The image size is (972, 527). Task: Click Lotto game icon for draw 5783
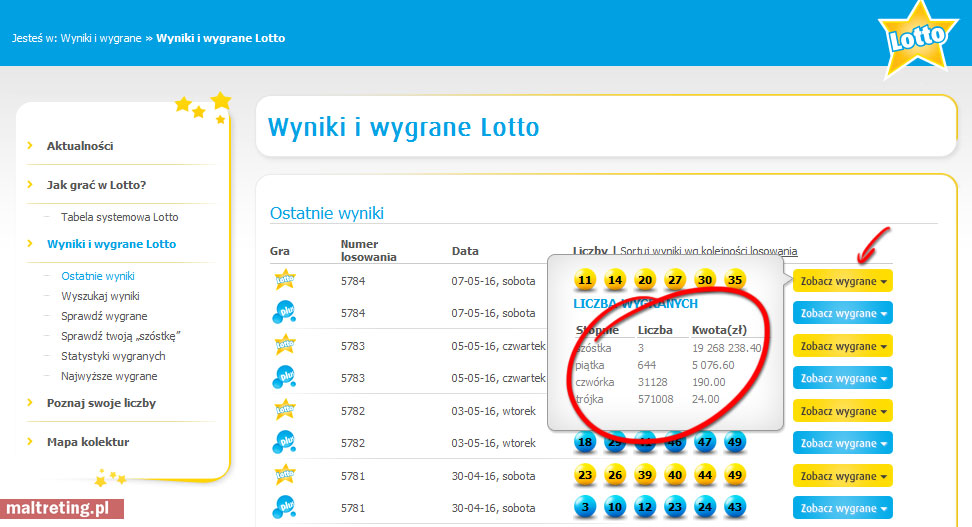[x=285, y=344]
